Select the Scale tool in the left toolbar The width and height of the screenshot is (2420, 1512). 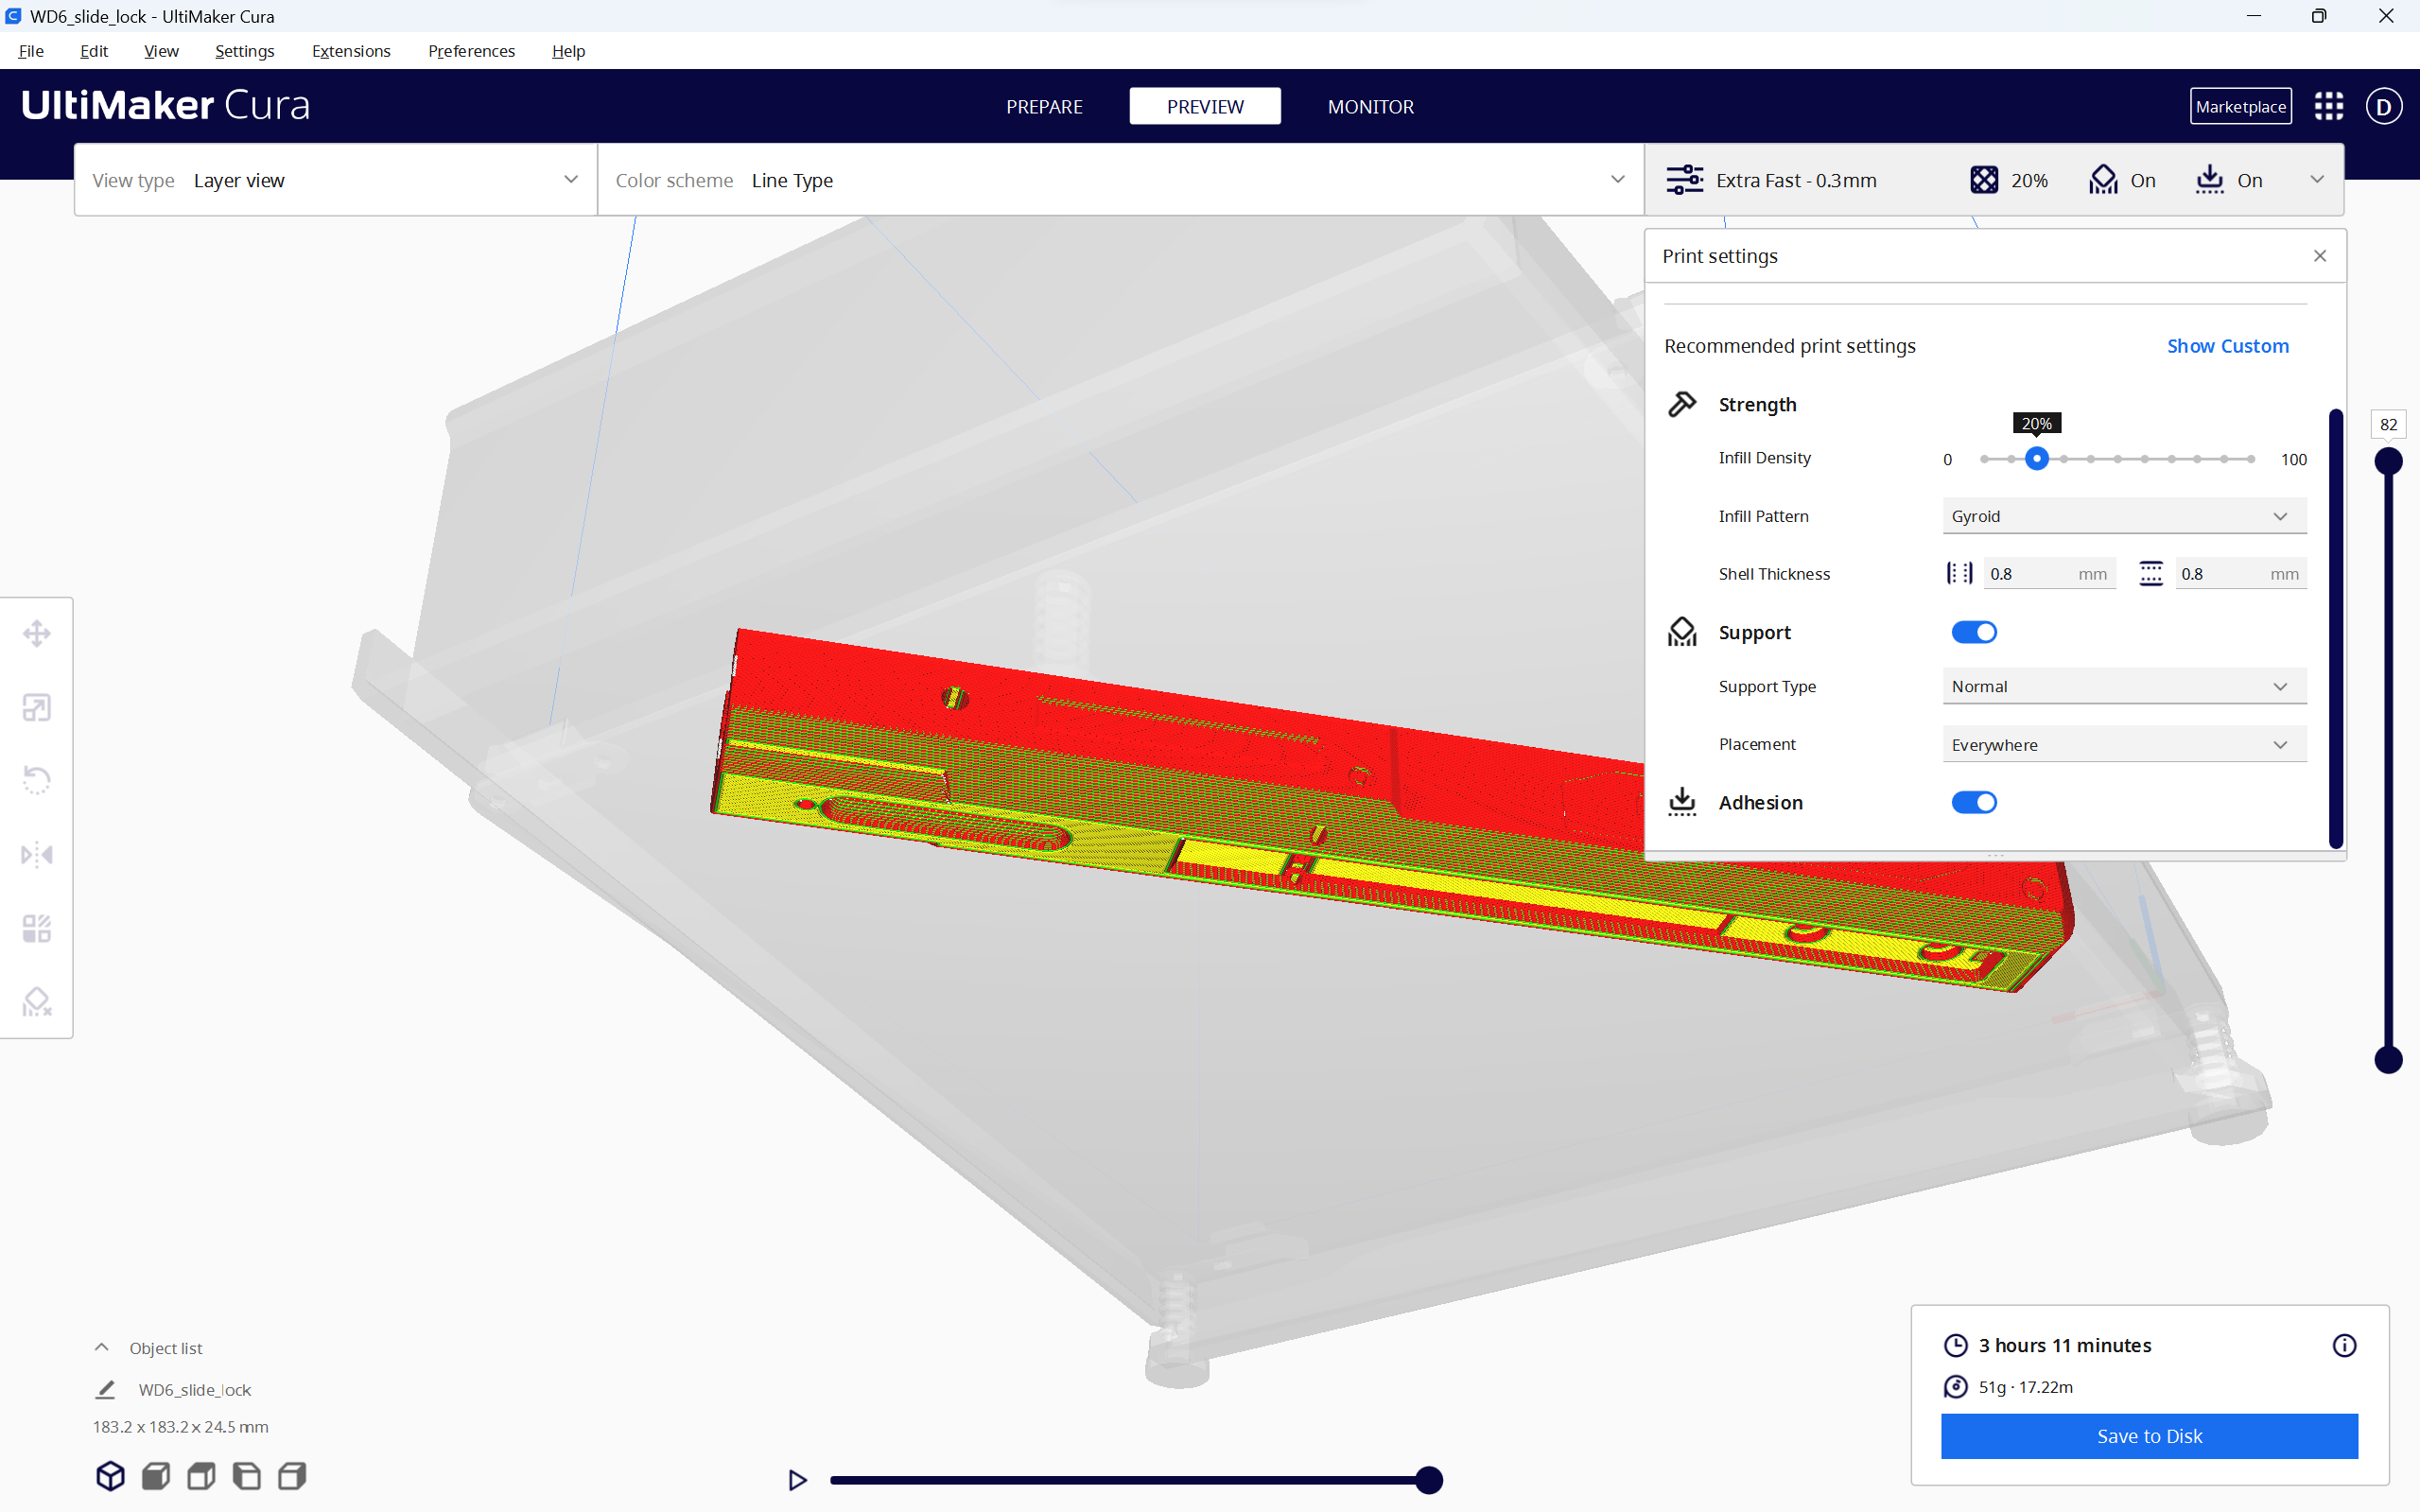[37, 708]
